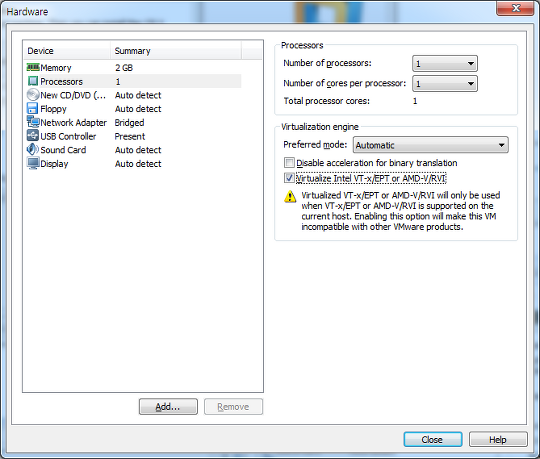Click Auto detect summary for Floppy
This screenshot has height=459, width=540.
coord(138,109)
